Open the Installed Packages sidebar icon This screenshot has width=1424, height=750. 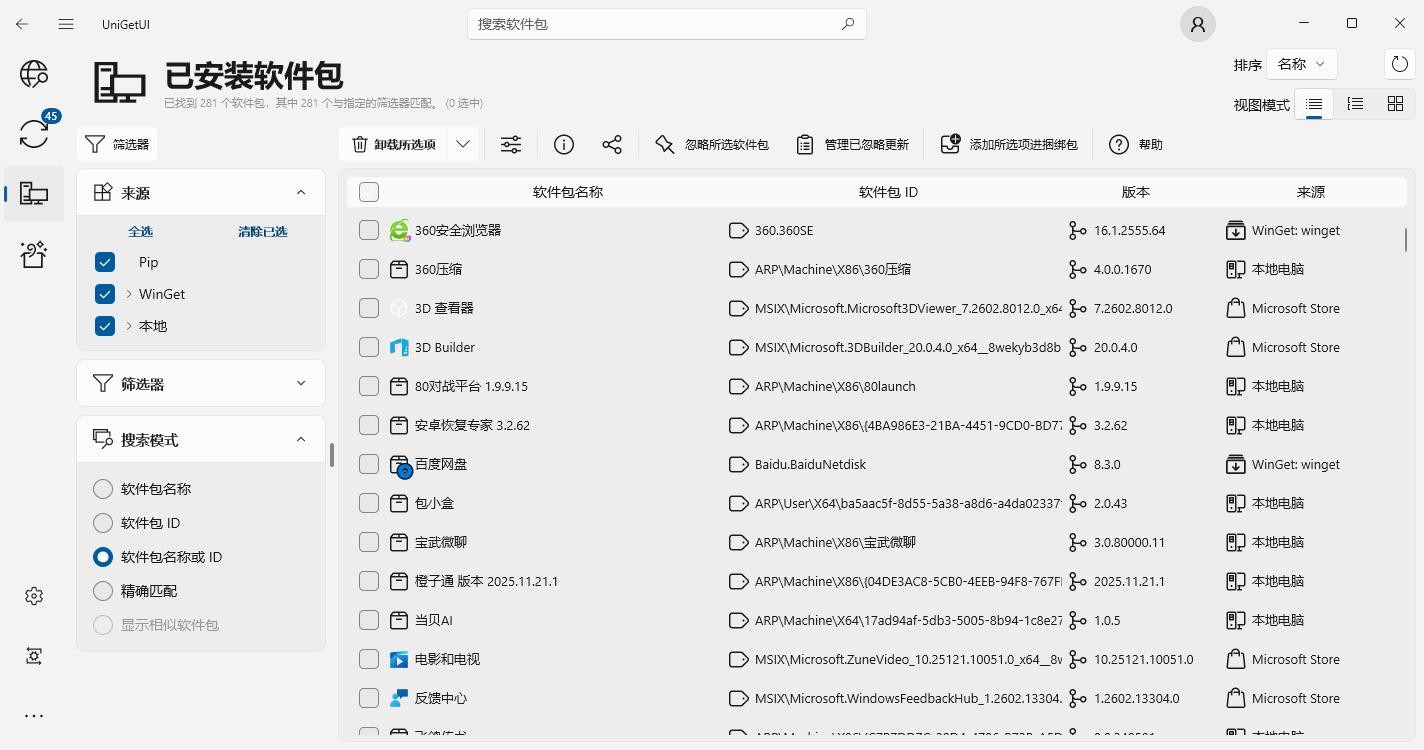coord(34,194)
